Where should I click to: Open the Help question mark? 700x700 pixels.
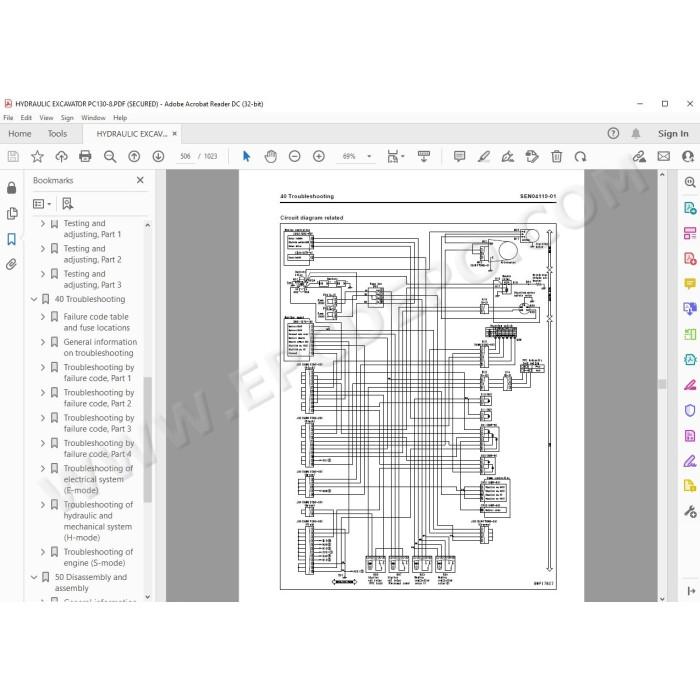(613, 133)
